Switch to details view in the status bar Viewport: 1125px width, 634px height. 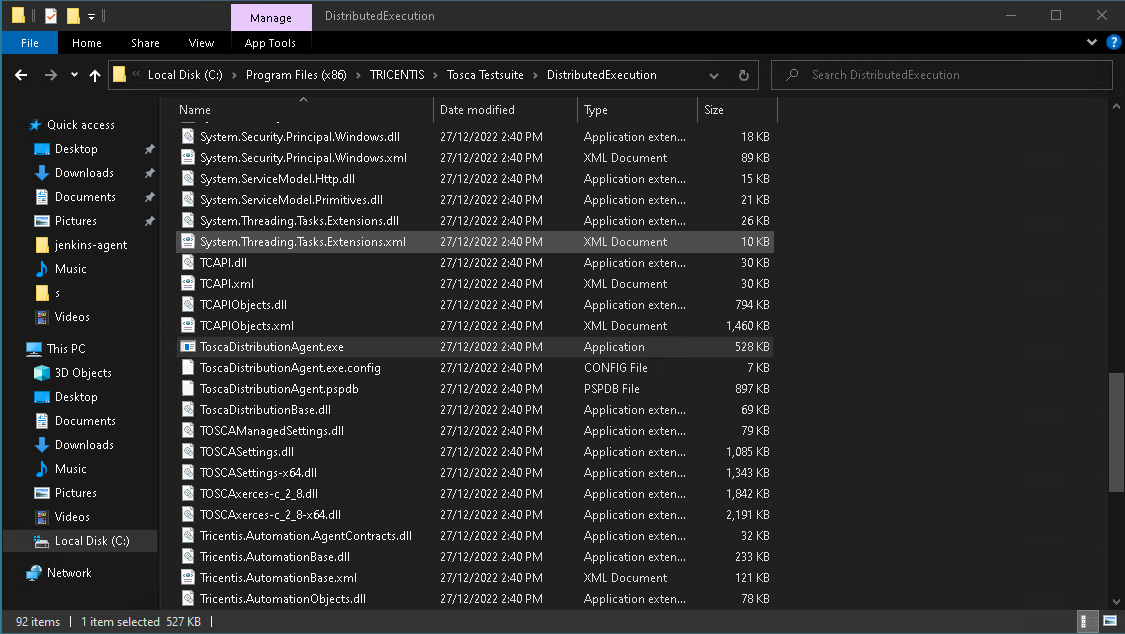click(1090, 622)
